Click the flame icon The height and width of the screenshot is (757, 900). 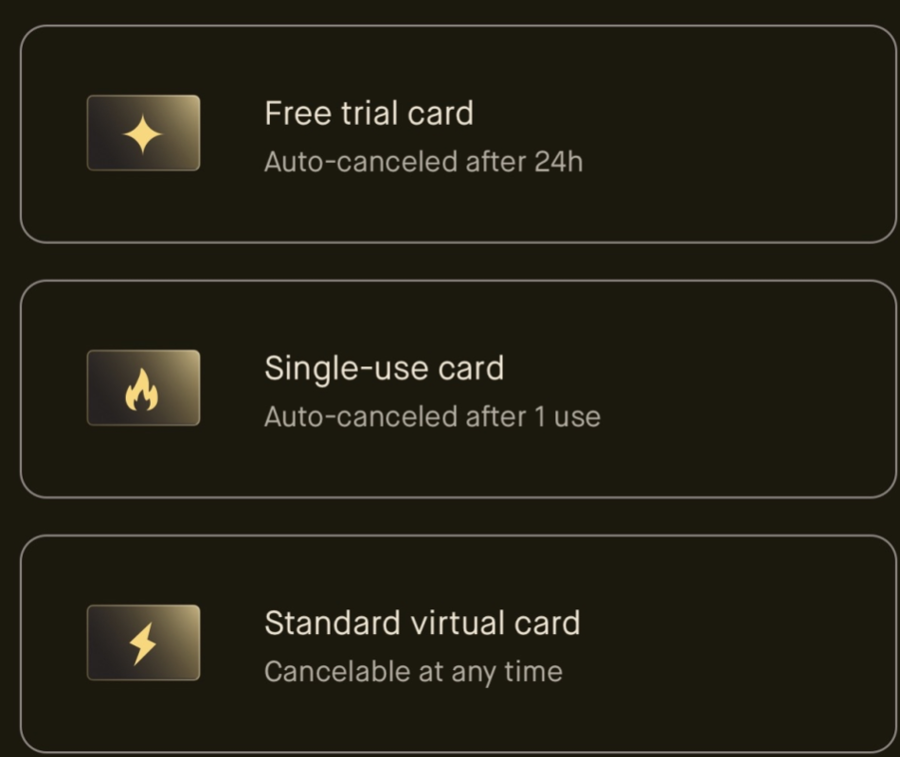pyautogui.click(x=142, y=390)
